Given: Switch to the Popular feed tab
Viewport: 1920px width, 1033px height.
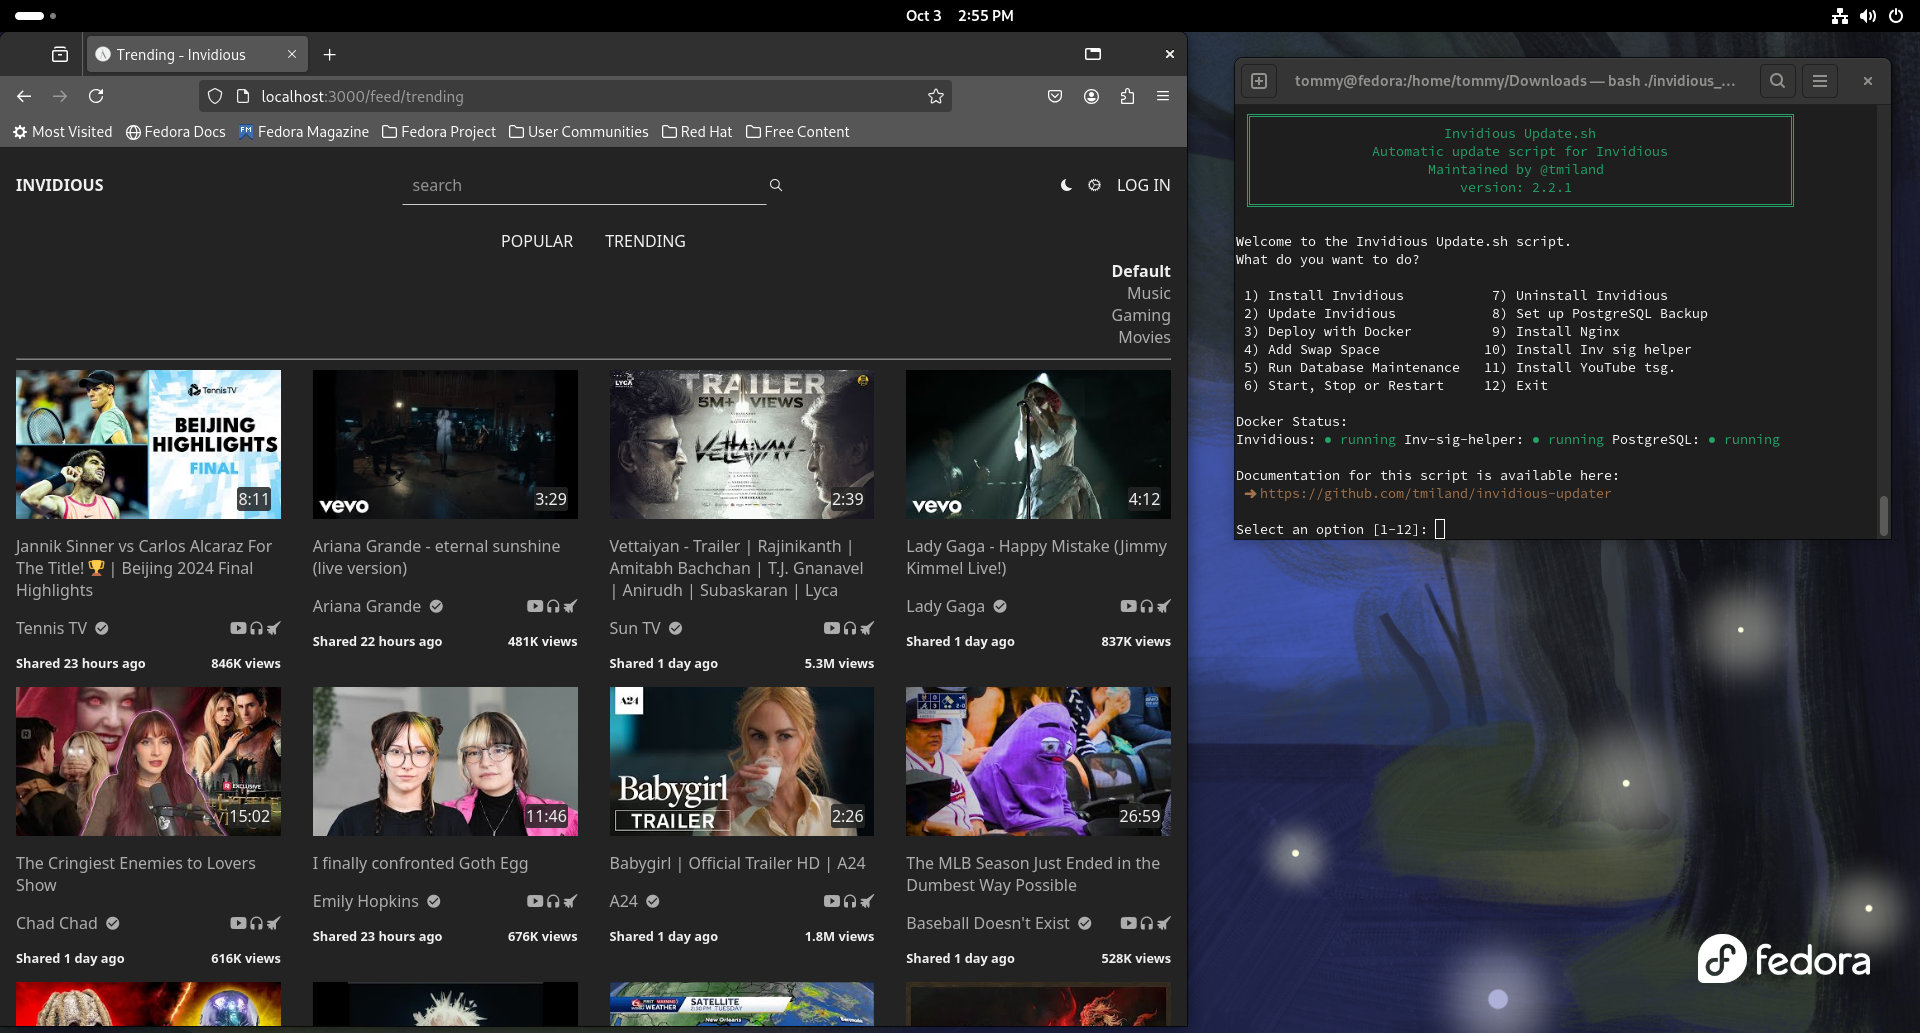Looking at the screenshot, I should [x=537, y=241].
